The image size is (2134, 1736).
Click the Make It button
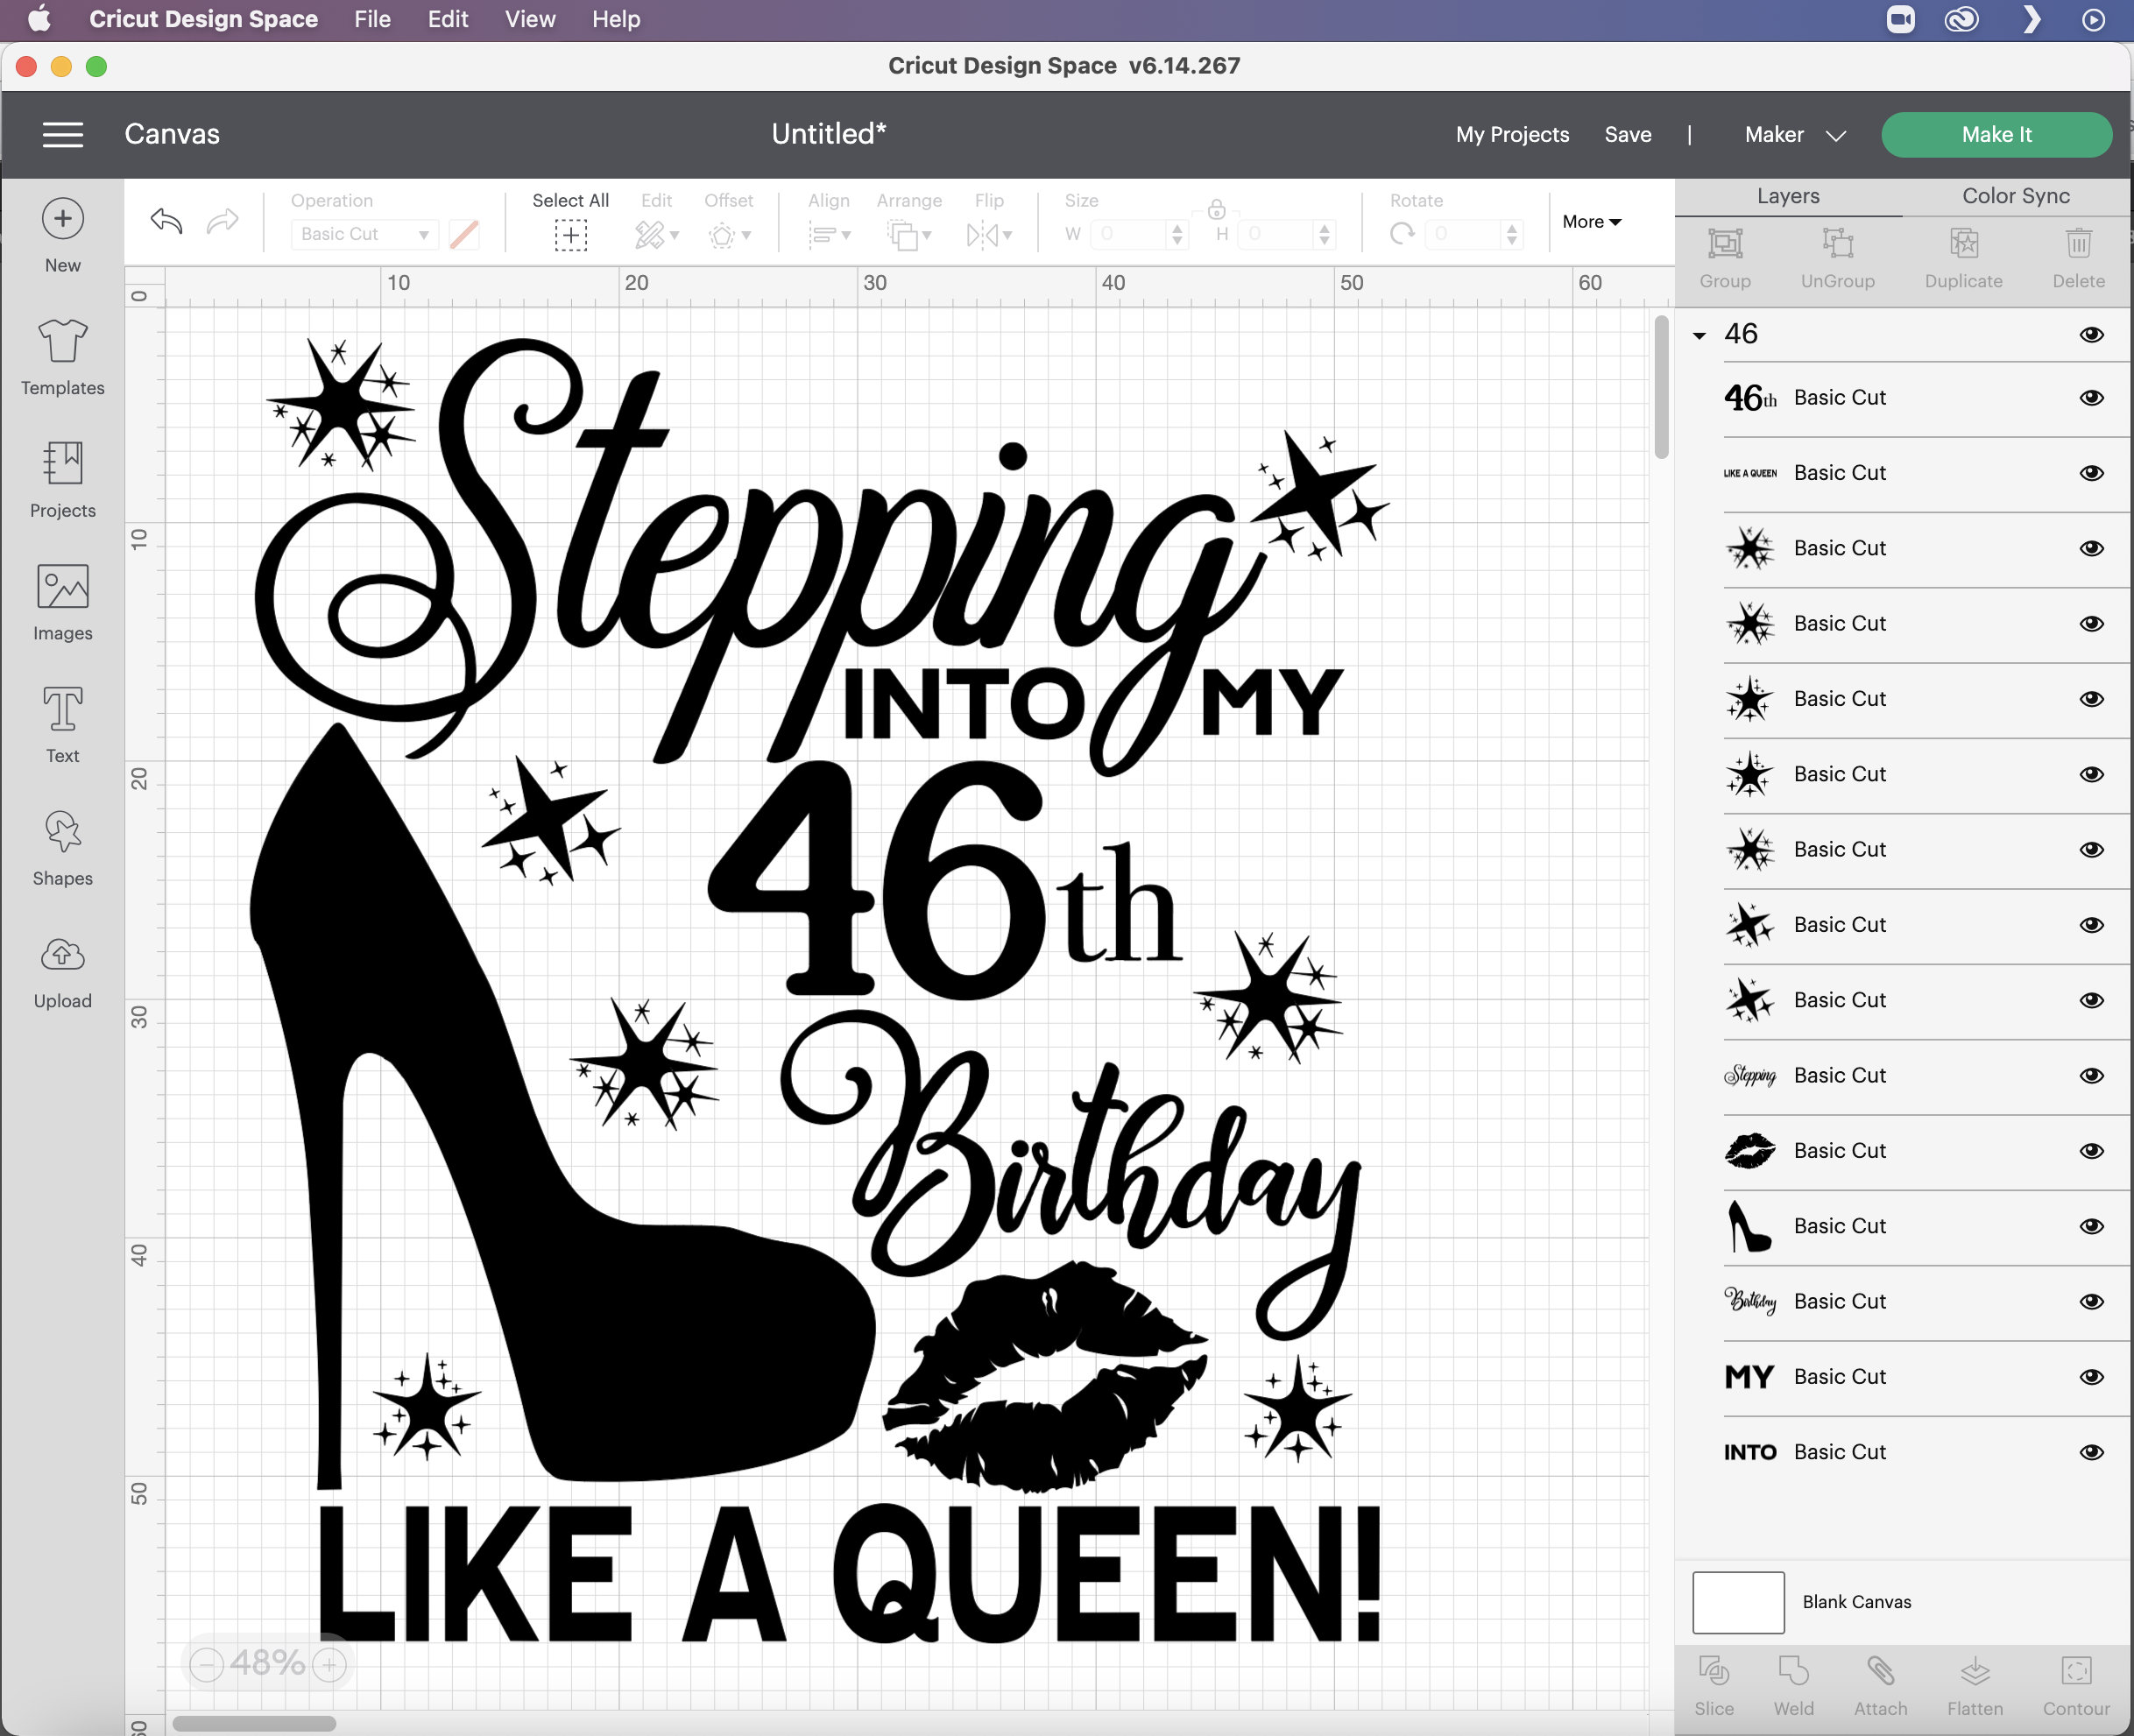pyautogui.click(x=1995, y=134)
